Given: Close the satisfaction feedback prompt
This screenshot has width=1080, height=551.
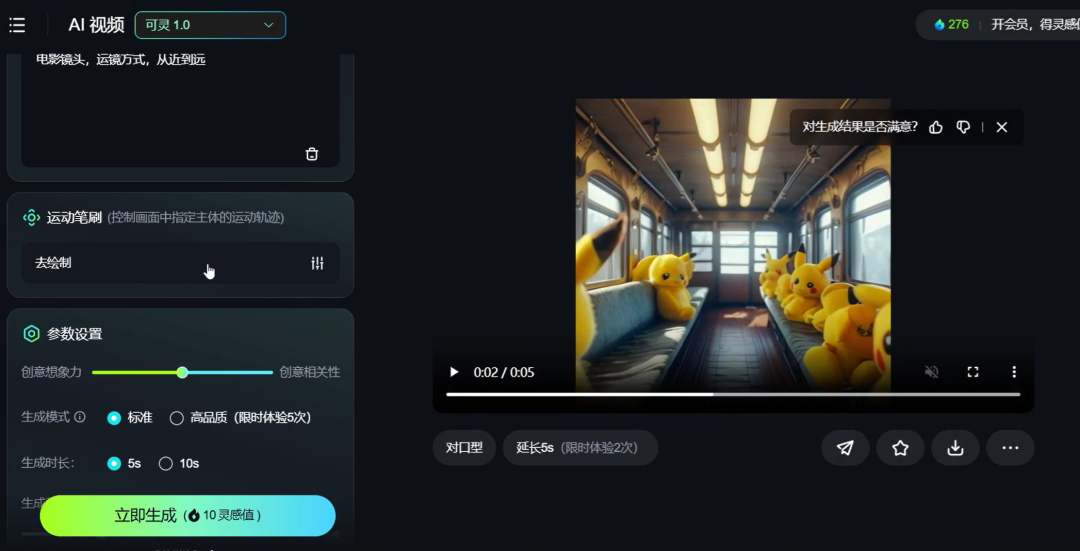Looking at the screenshot, I should tap(1002, 127).
